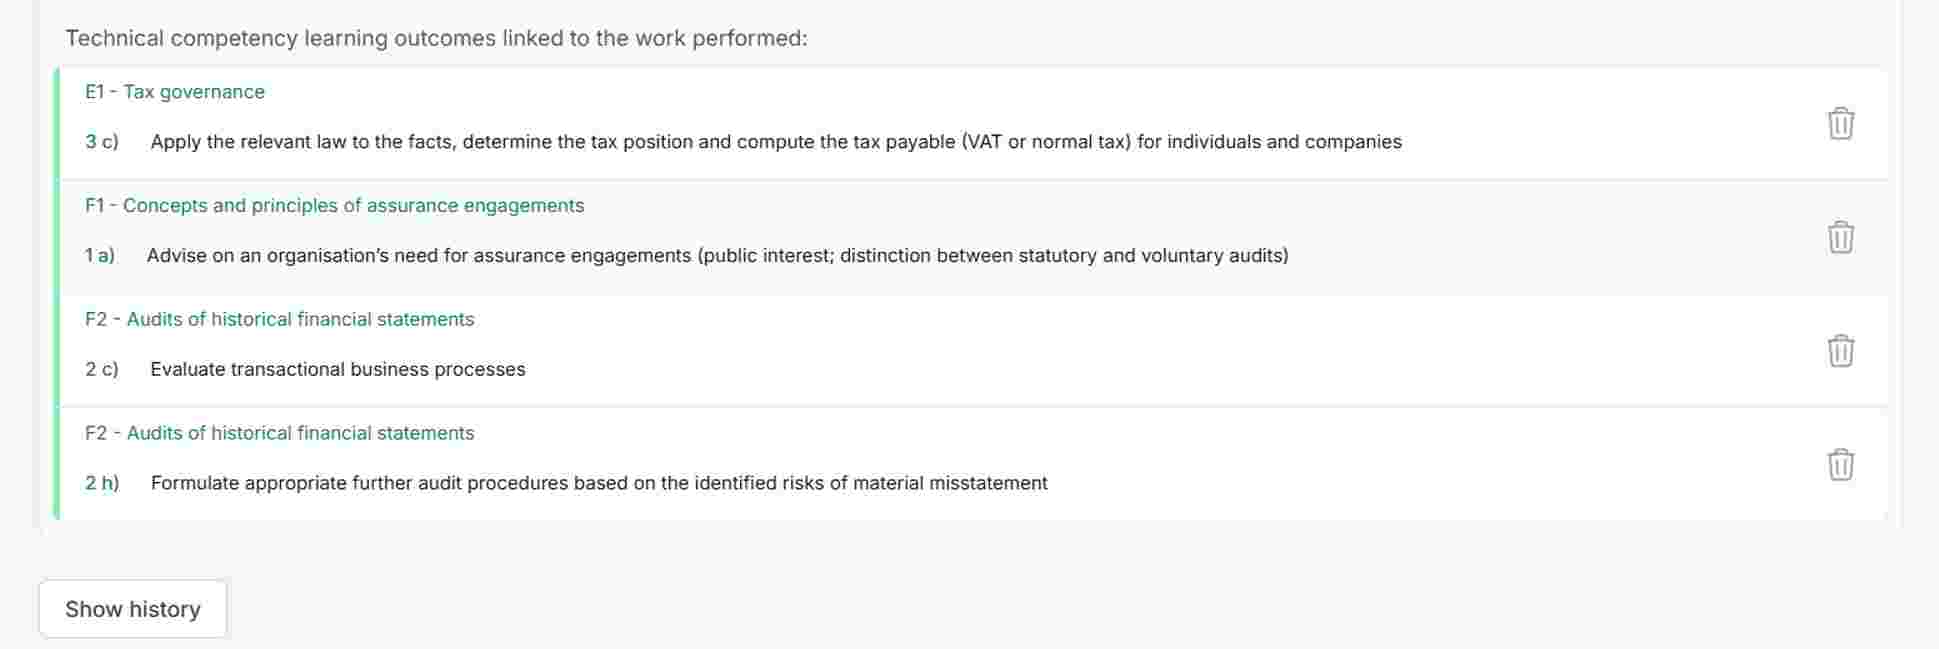This screenshot has width=1939, height=649.
Task: Show history of learning outcomes
Action: [132, 608]
